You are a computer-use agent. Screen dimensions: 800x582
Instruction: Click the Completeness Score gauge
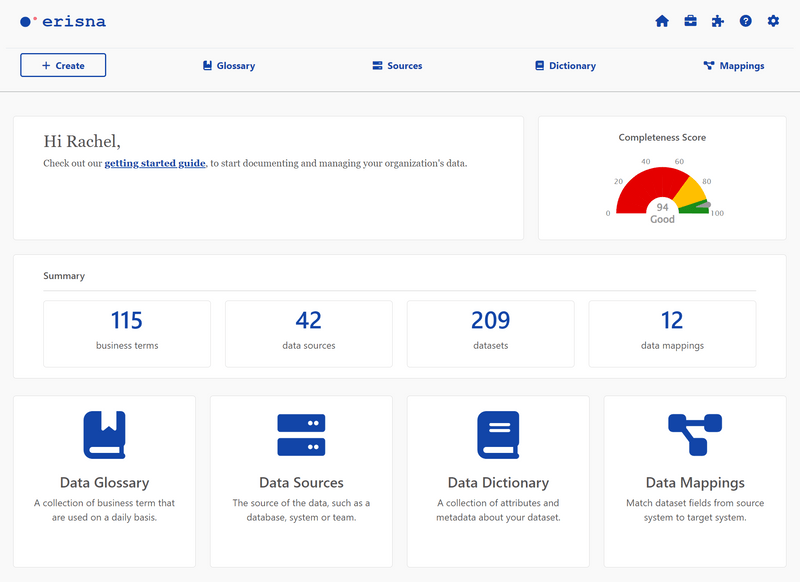(x=662, y=190)
